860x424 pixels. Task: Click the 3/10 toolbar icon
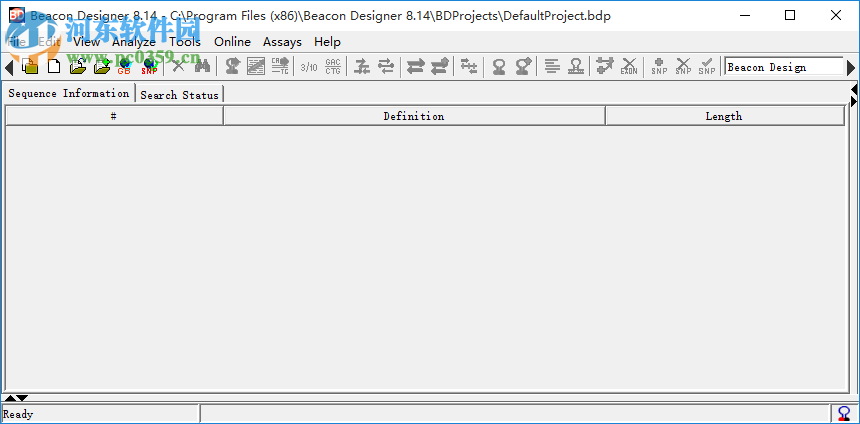point(309,67)
